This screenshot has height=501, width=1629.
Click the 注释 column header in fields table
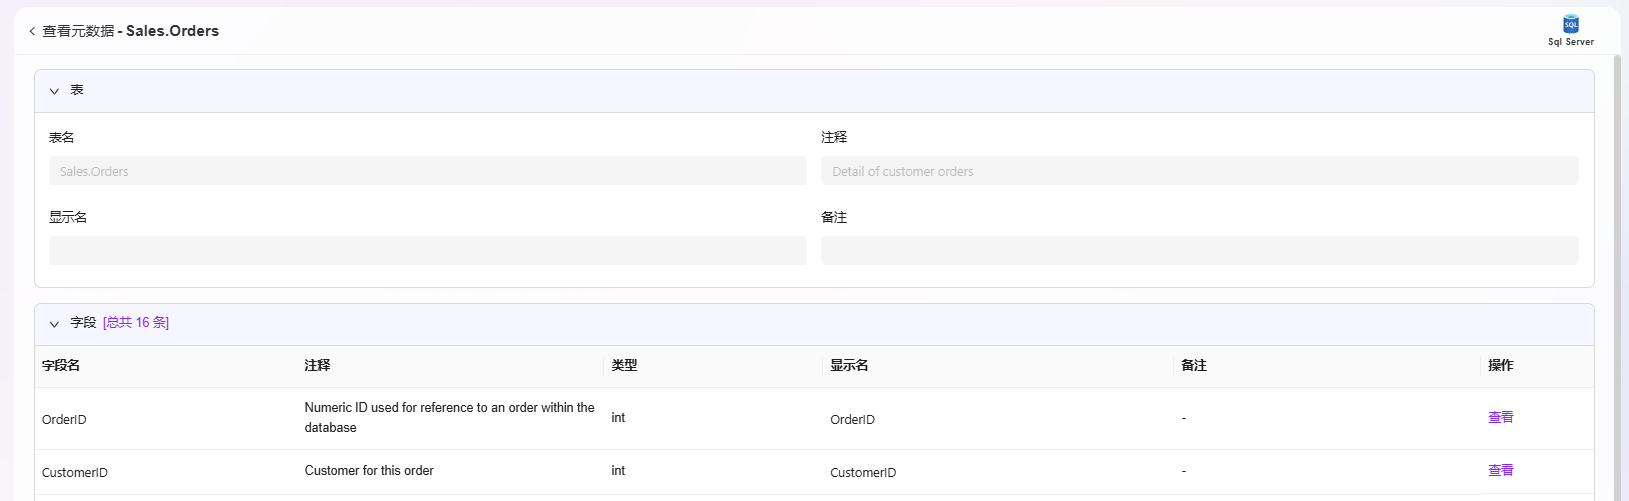pyautogui.click(x=317, y=366)
